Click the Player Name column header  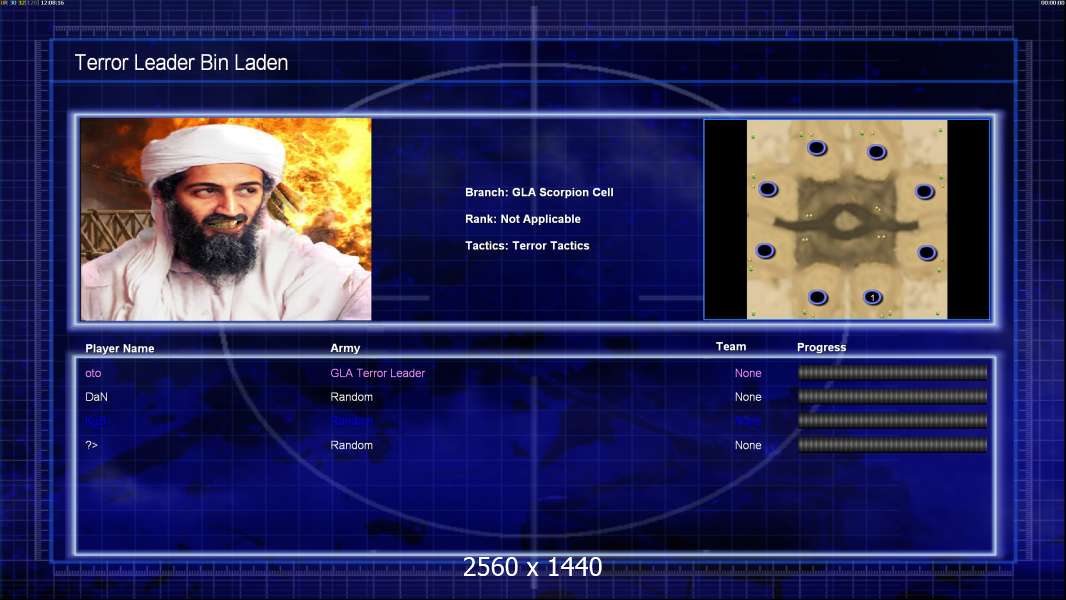pyautogui.click(x=120, y=349)
